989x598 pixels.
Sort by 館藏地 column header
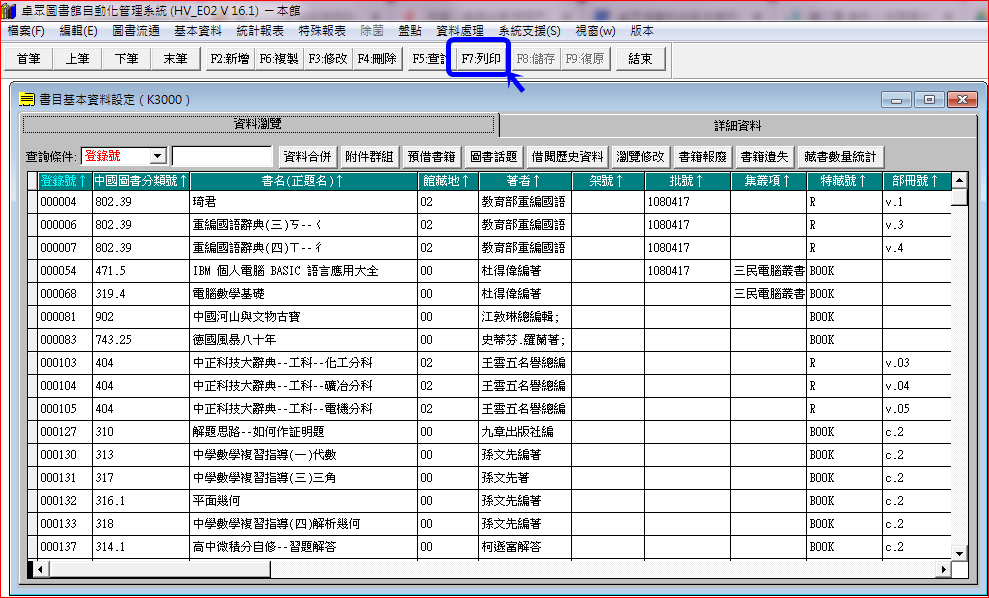coord(448,181)
